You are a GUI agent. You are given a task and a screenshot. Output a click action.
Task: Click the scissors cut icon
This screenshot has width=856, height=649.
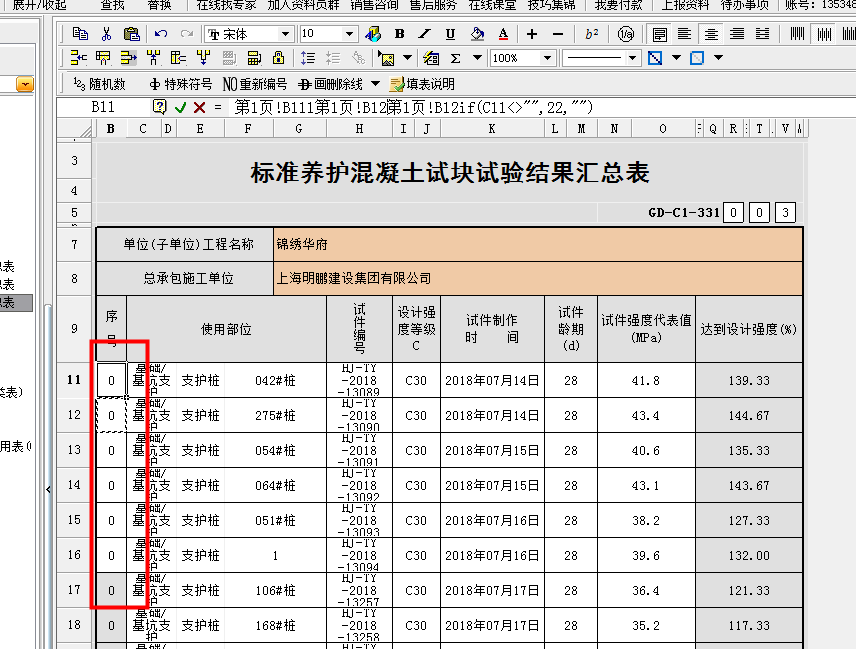[106, 34]
